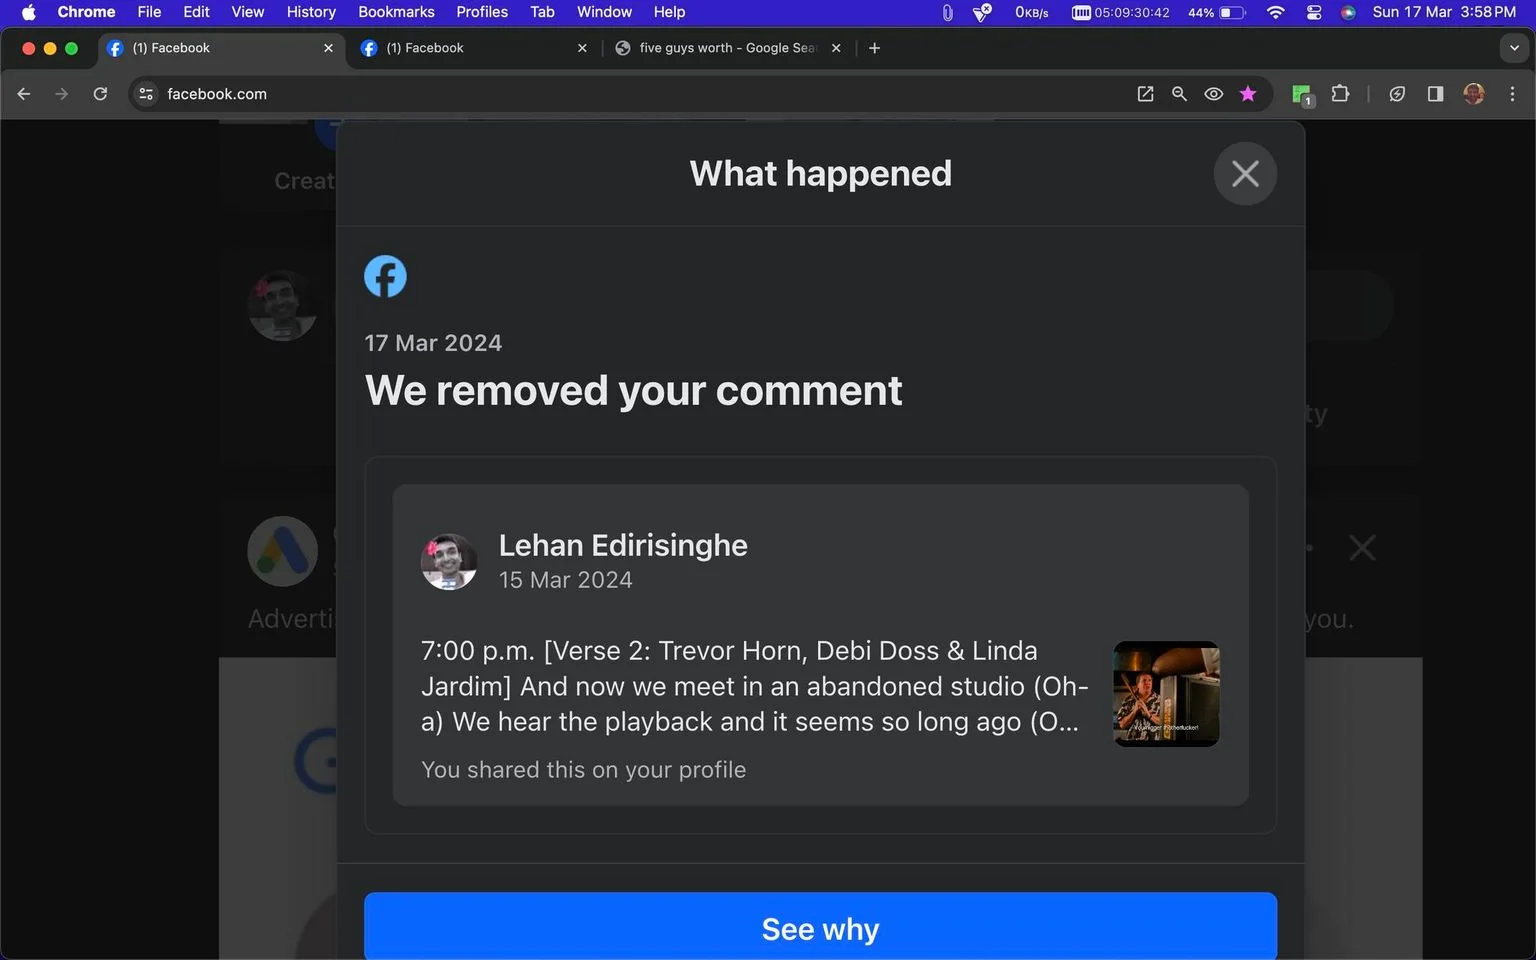View site information for facebook.com
Image resolution: width=1536 pixels, height=960 pixels.
coord(146,94)
